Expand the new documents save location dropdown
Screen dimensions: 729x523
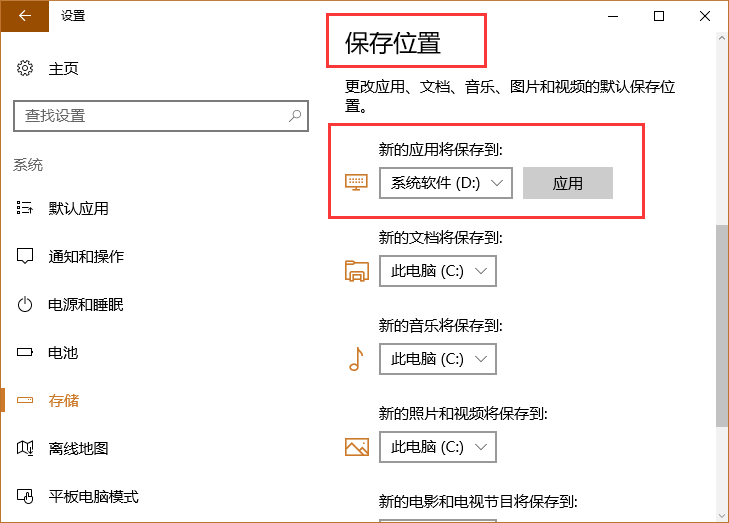437,271
